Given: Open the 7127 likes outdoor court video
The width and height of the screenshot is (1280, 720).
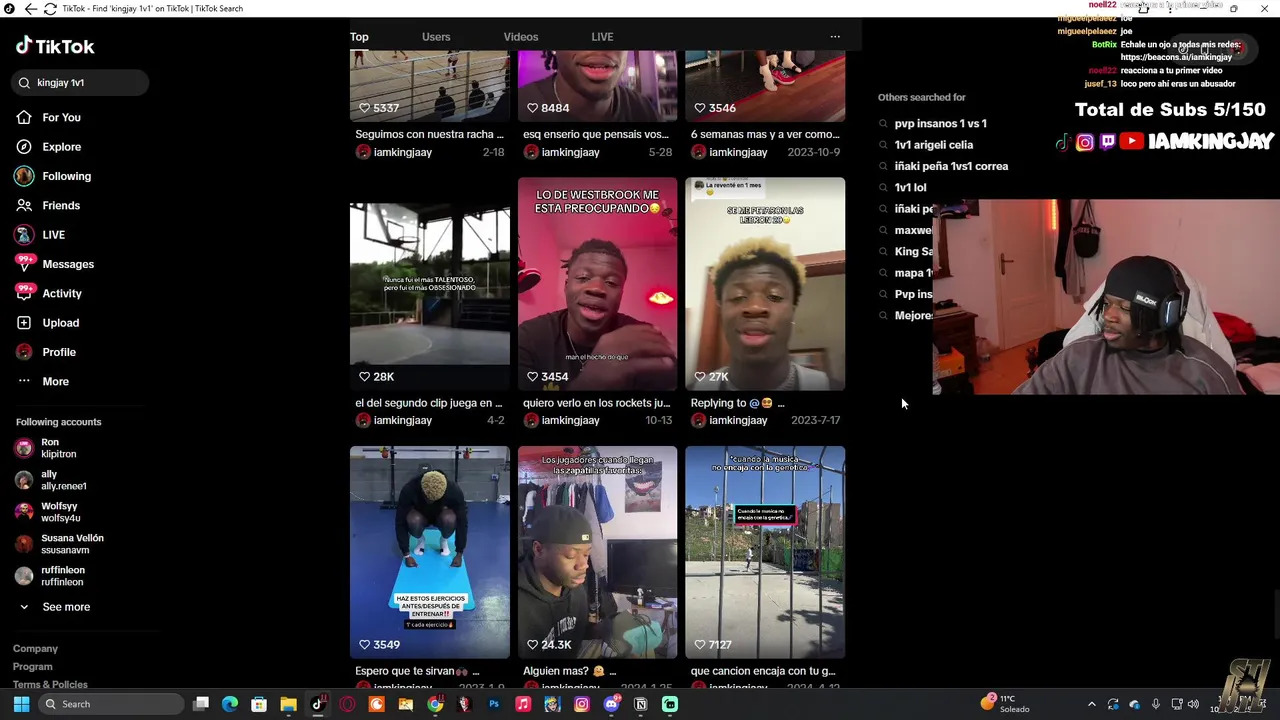Looking at the screenshot, I should tap(765, 552).
